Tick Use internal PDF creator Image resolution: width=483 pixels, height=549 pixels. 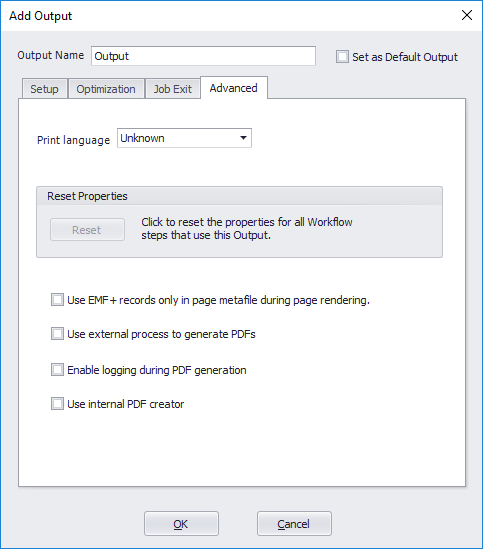(57, 404)
